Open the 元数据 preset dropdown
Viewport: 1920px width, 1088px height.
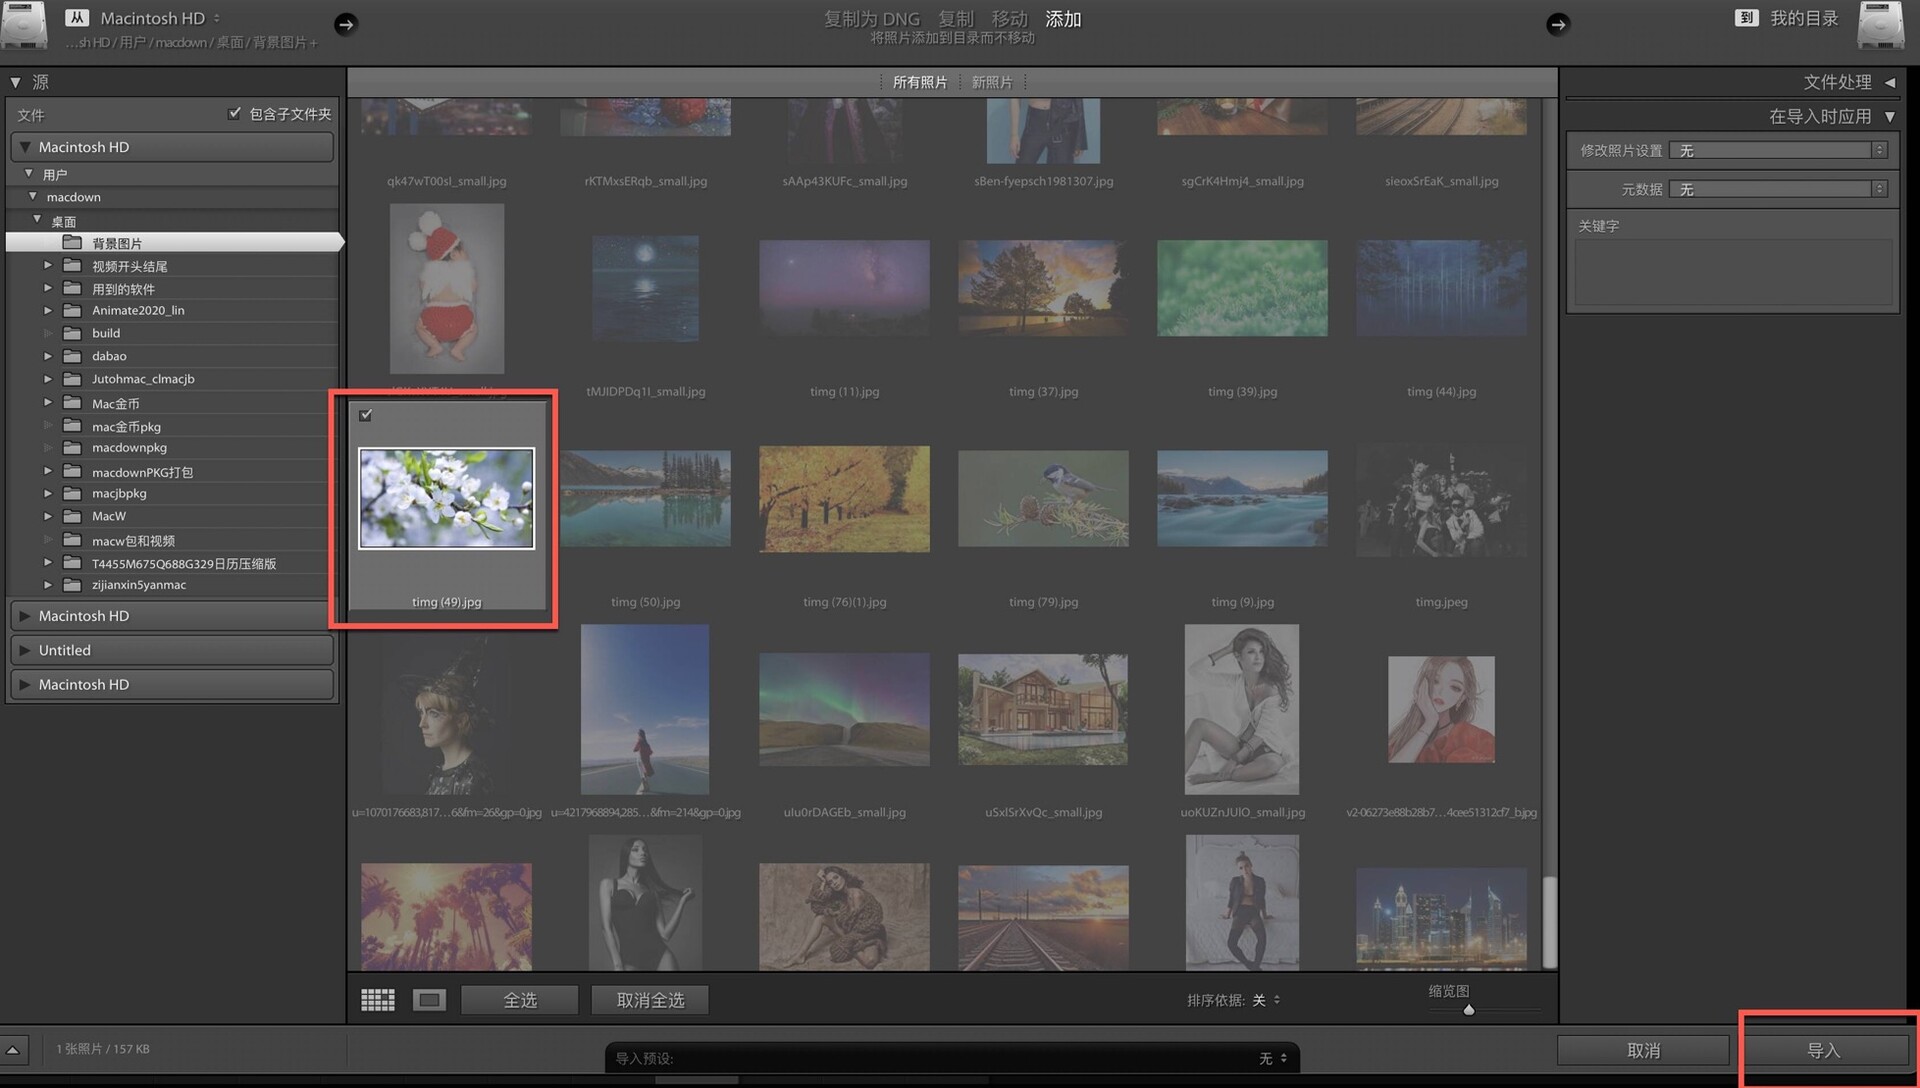pos(1777,189)
